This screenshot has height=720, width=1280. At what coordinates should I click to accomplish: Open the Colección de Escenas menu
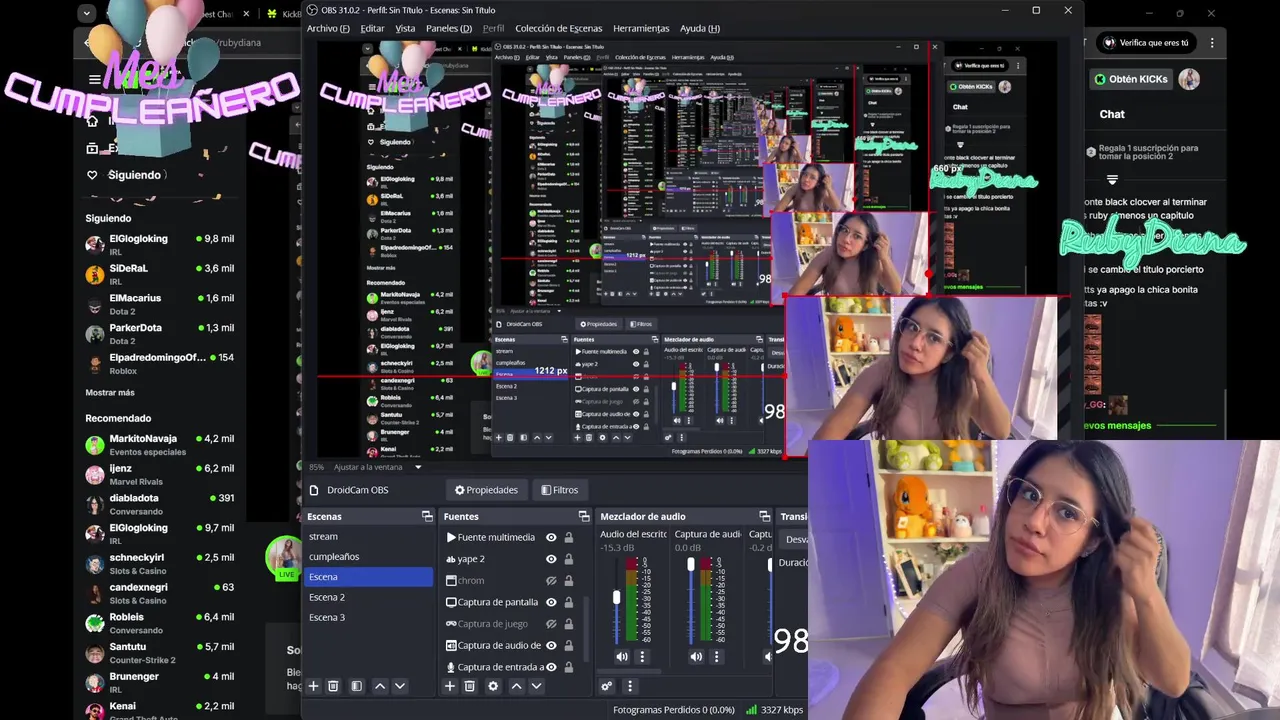[x=558, y=28]
